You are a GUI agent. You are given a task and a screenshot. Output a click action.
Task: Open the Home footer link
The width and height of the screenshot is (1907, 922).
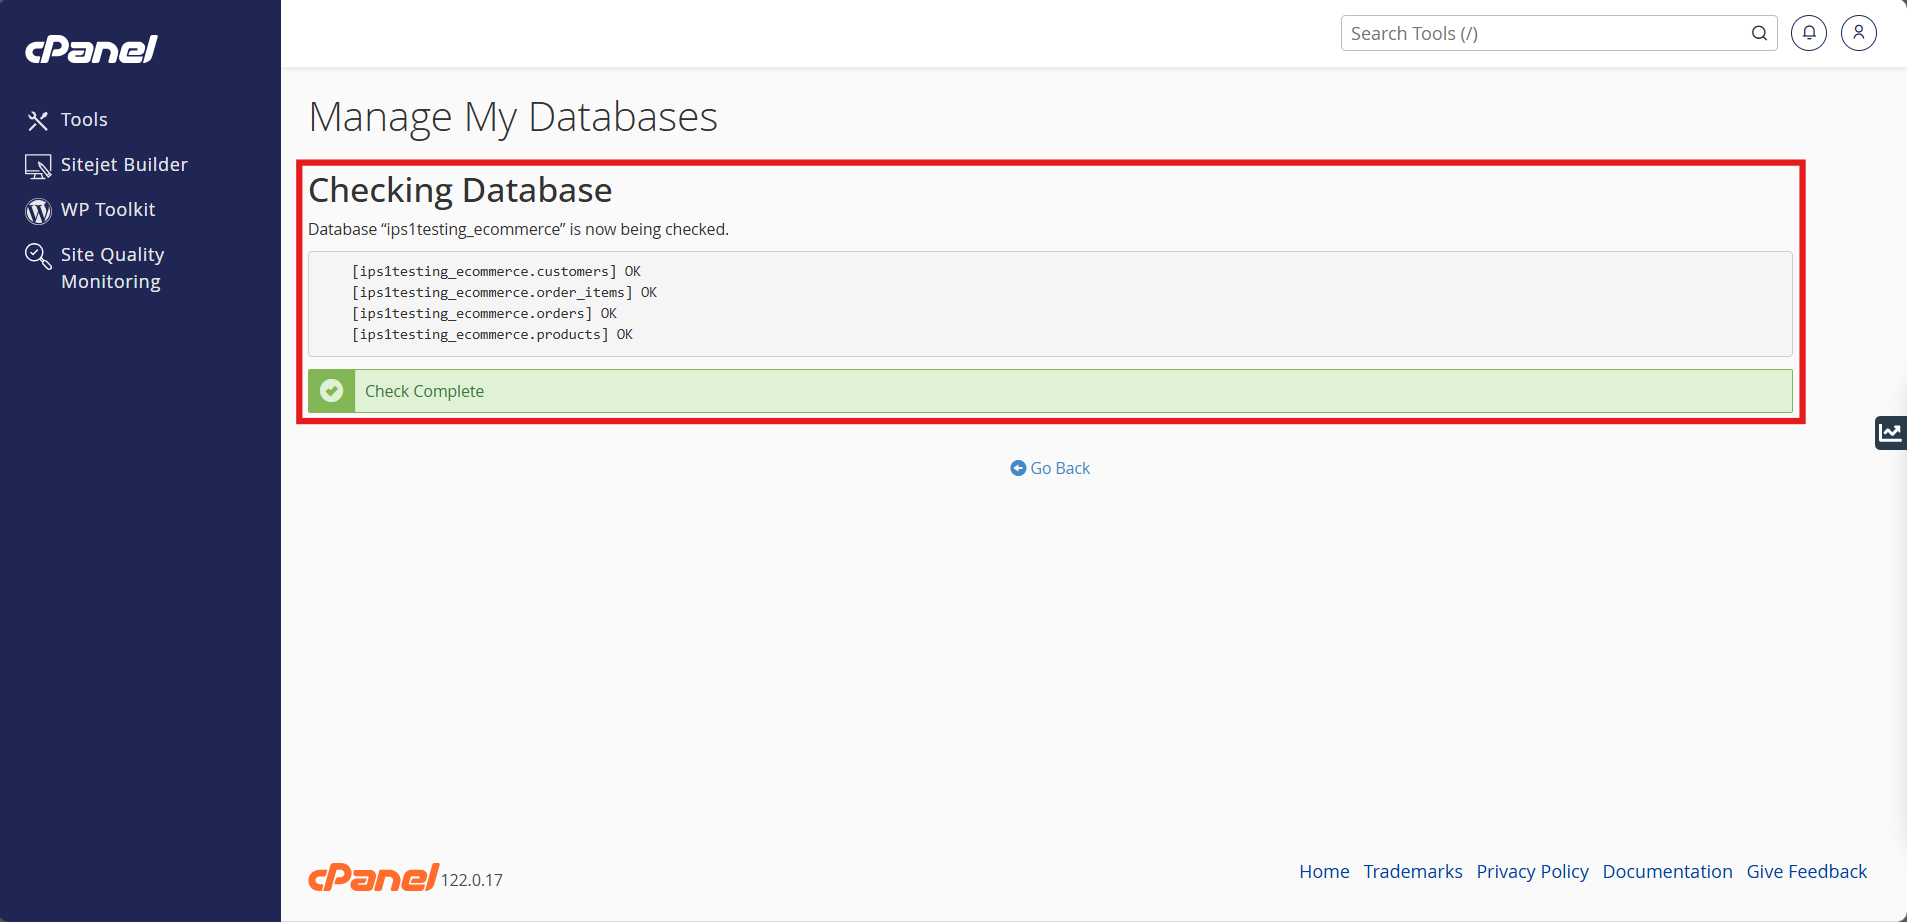pos(1324,872)
